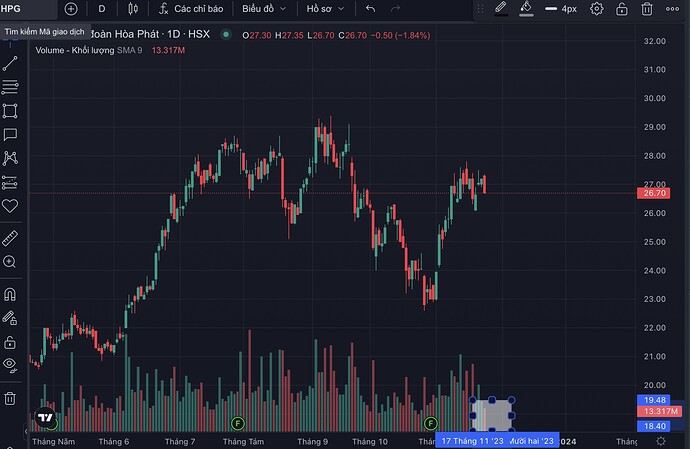Click the 17 Tháng 11 '23 date label

click(x=473, y=441)
